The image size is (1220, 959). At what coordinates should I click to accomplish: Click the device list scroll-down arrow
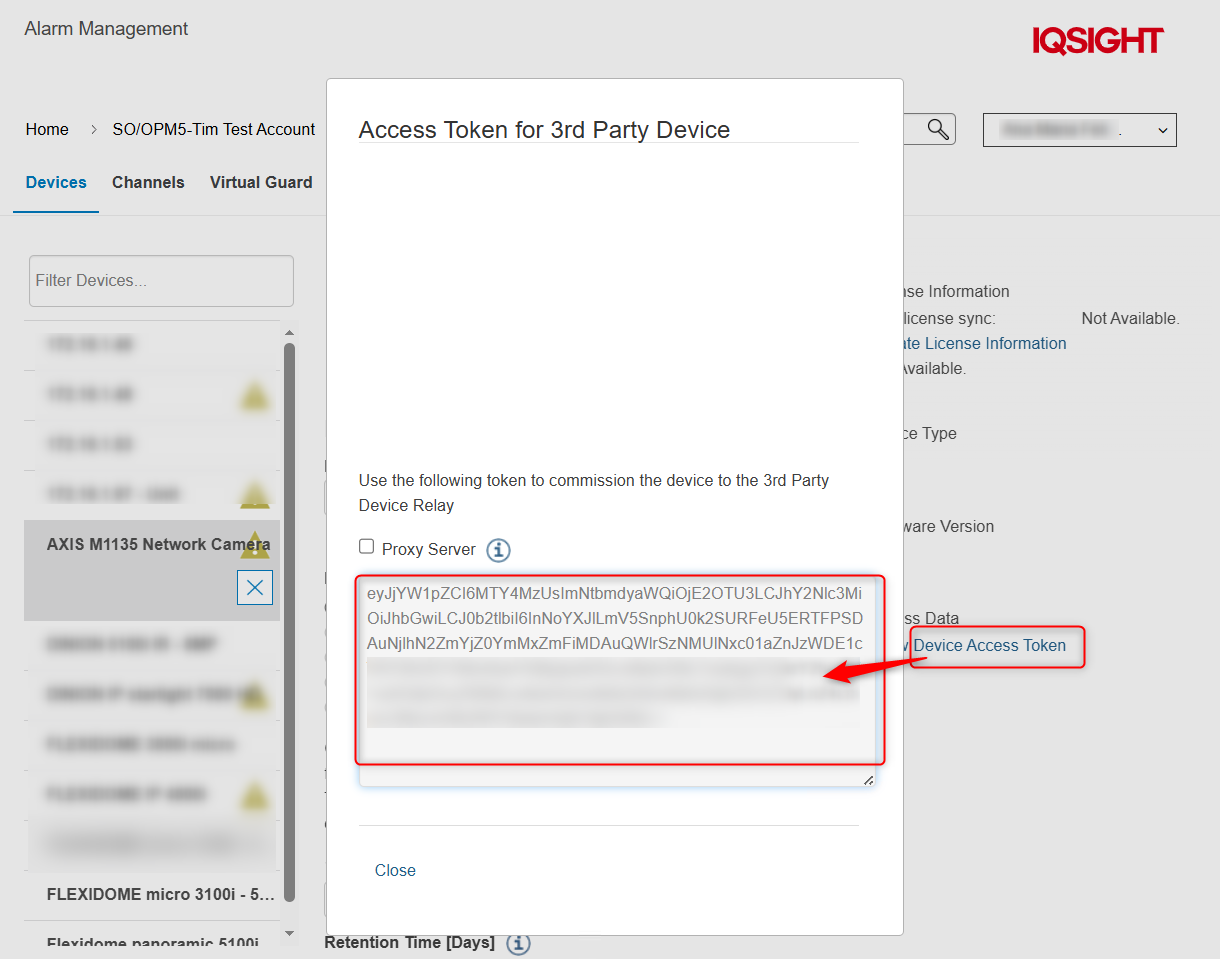(289, 933)
